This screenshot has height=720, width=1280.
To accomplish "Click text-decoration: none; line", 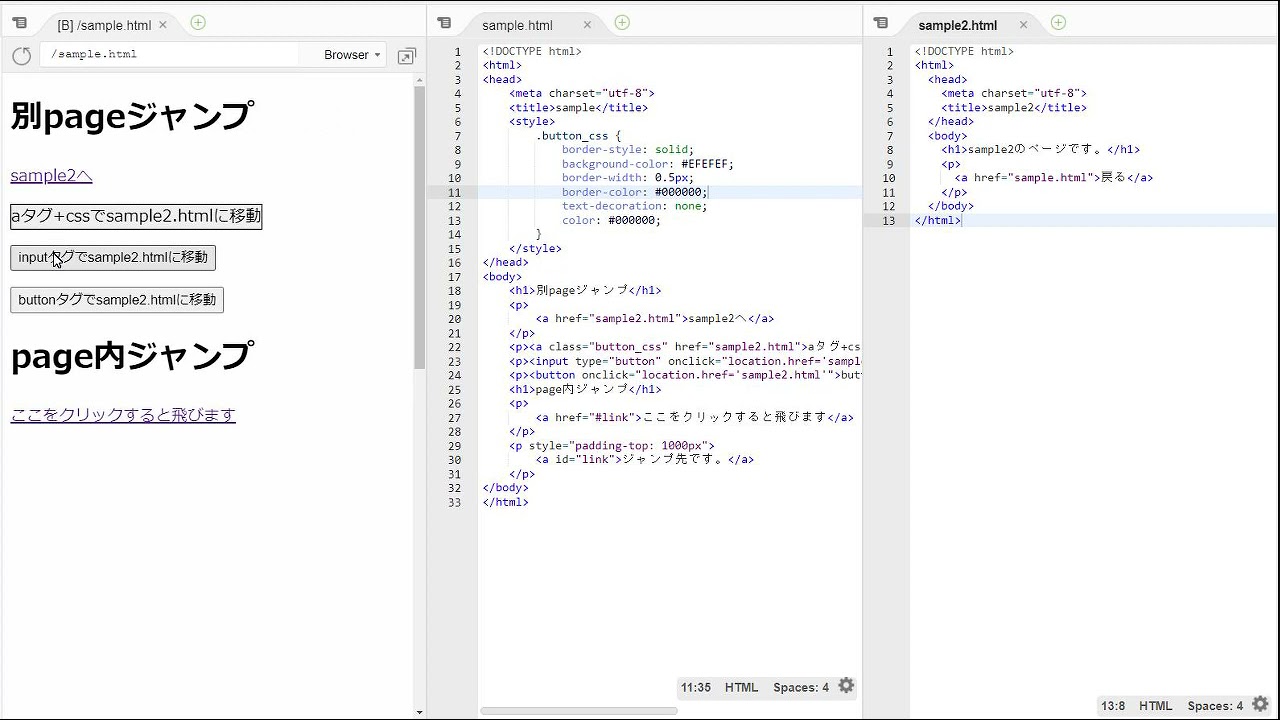I will tap(634, 206).
